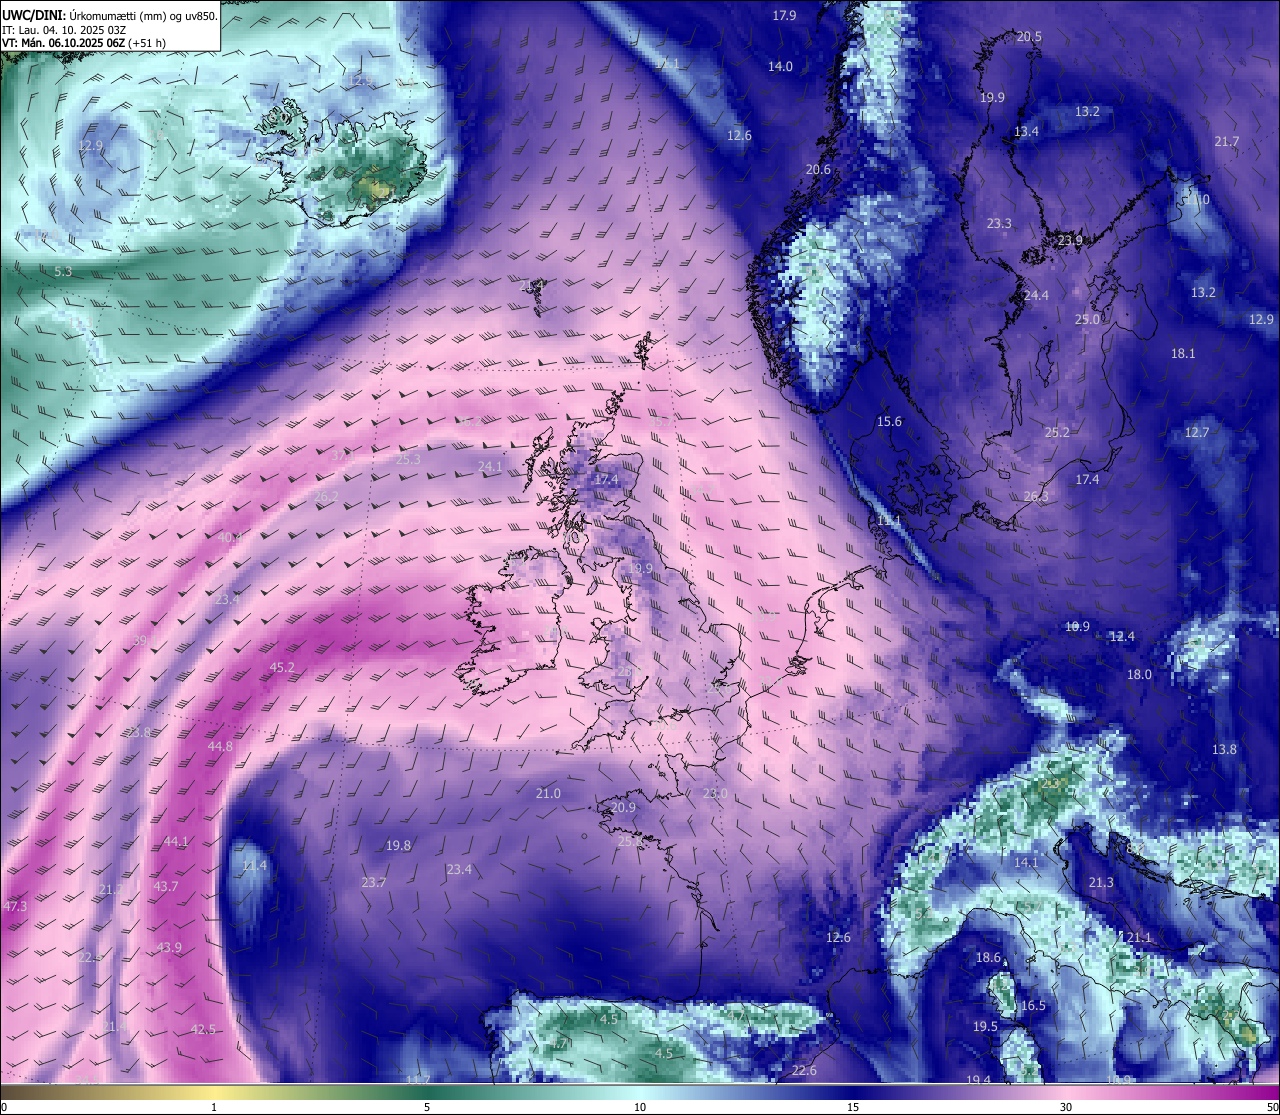Click the 24.4 value label
The height and width of the screenshot is (1115, 1280).
(1037, 296)
